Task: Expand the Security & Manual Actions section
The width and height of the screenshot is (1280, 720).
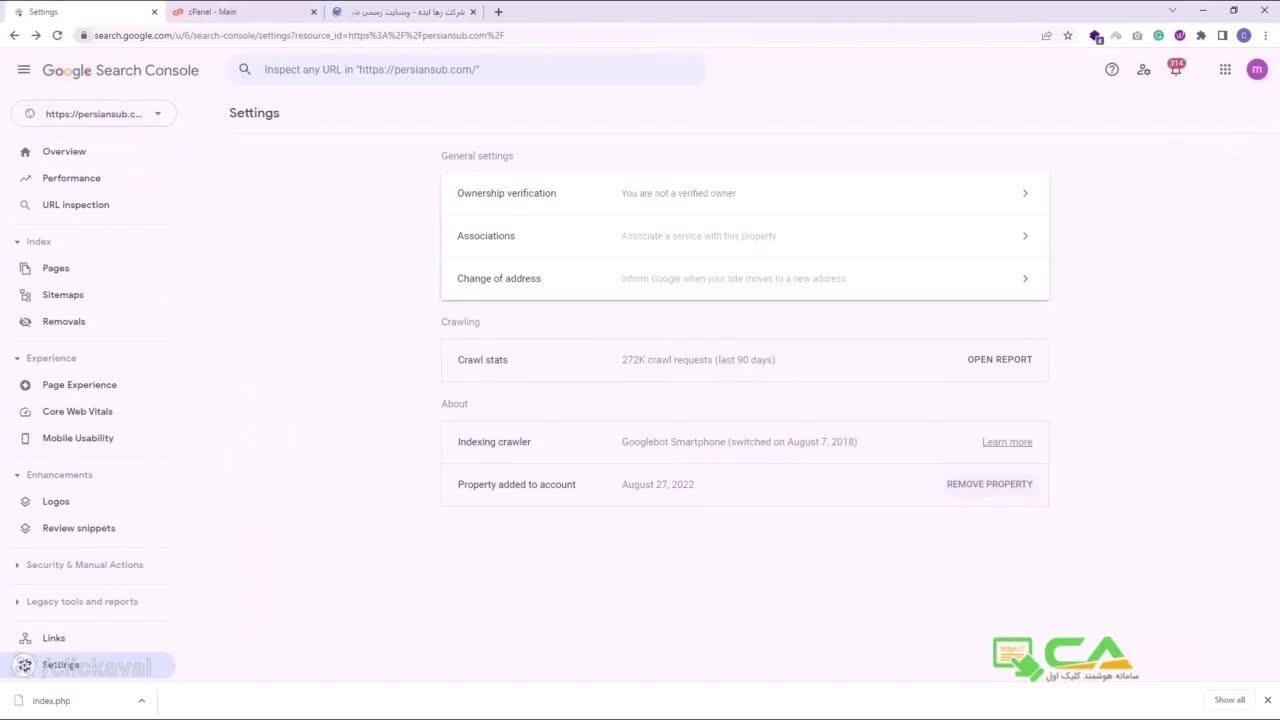Action: [x=17, y=565]
